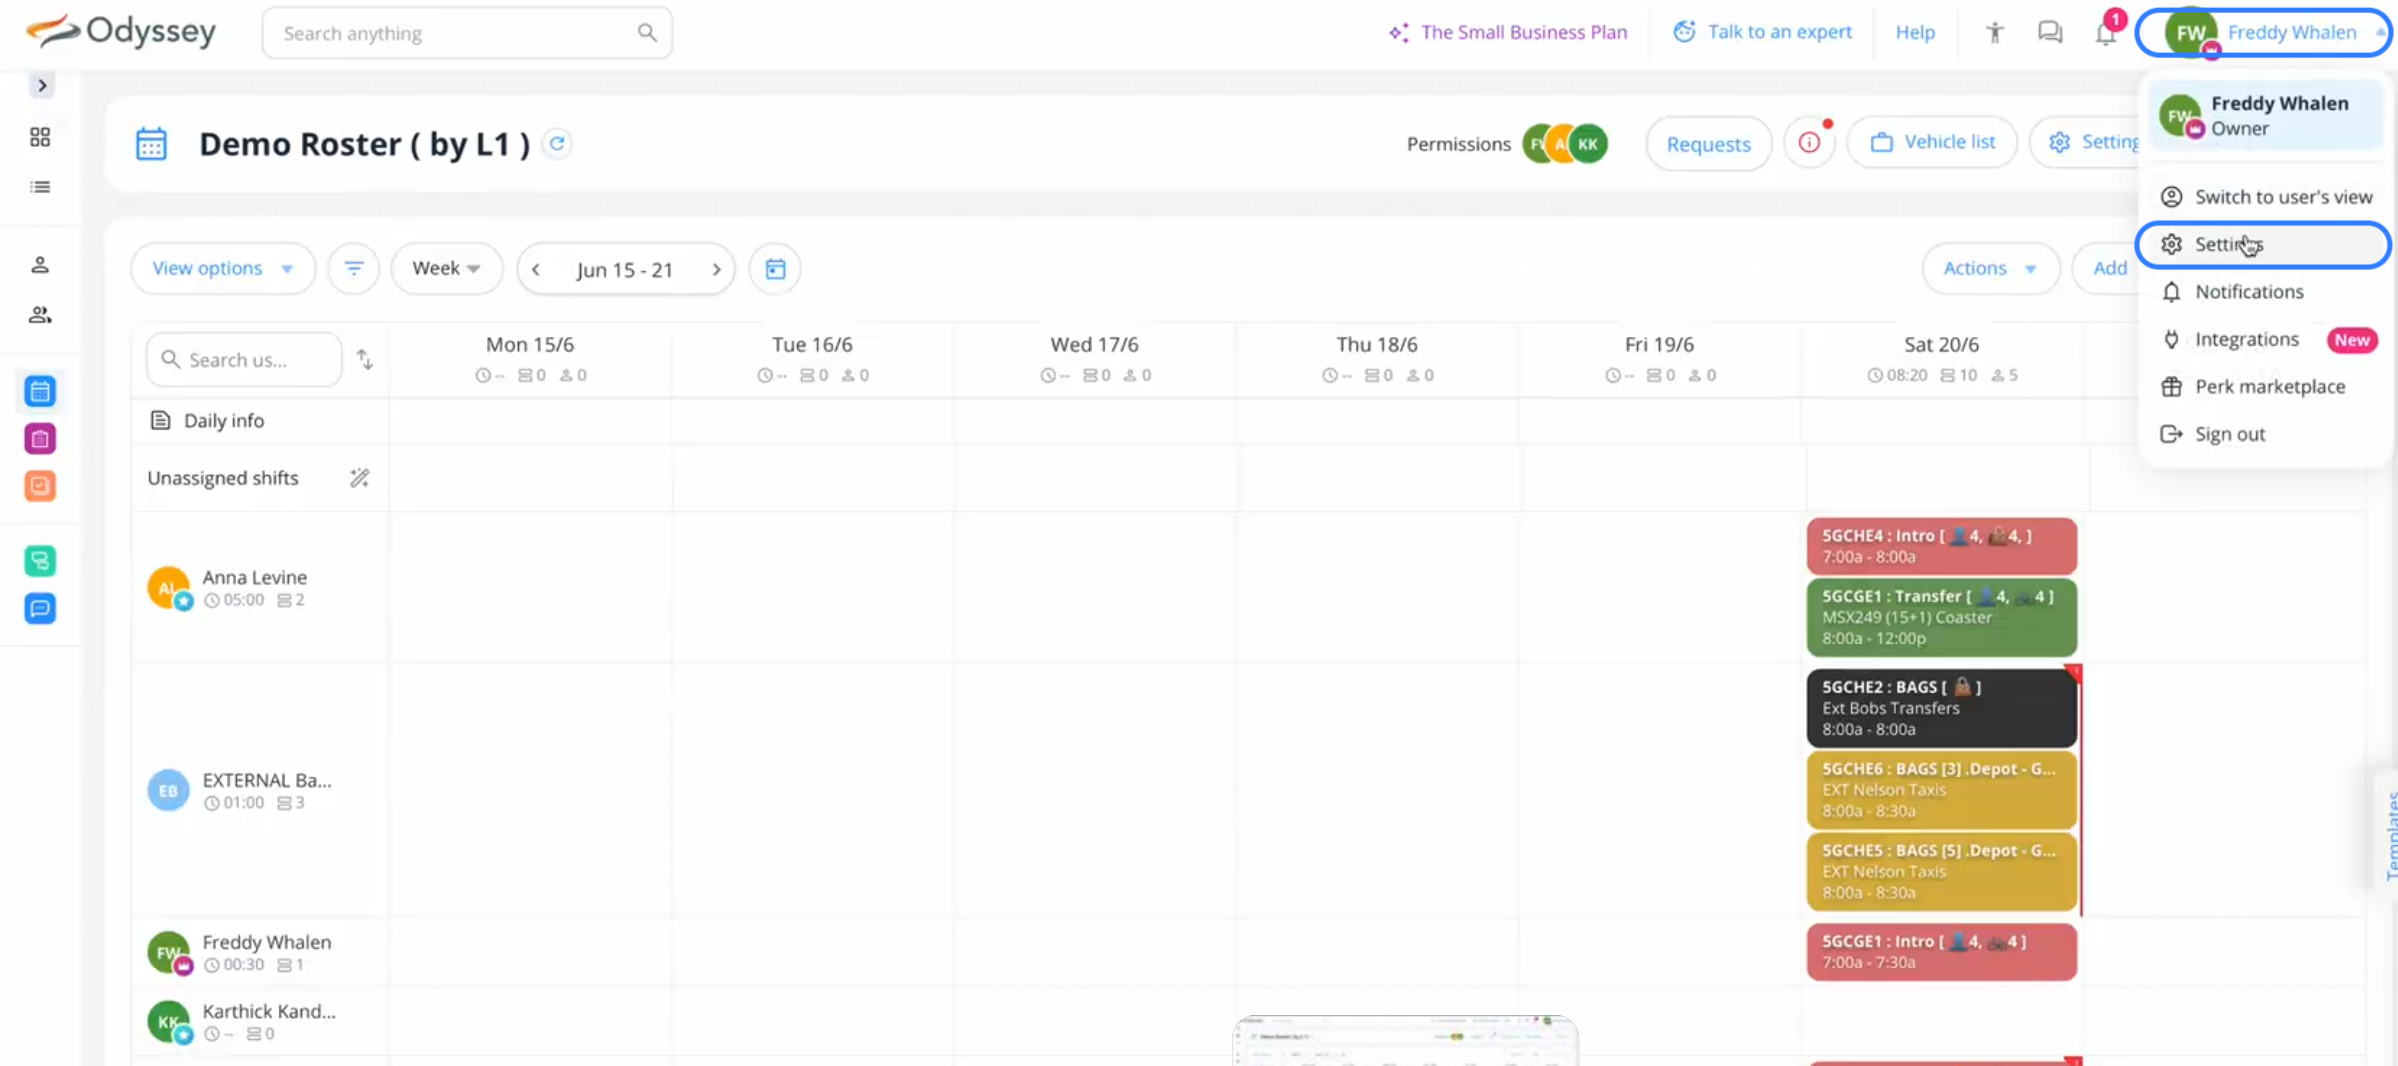Image resolution: width=2398 pixels, height=1066 pixels.
Task: Select Freddy Whalen in the user list
Action: 260,952
